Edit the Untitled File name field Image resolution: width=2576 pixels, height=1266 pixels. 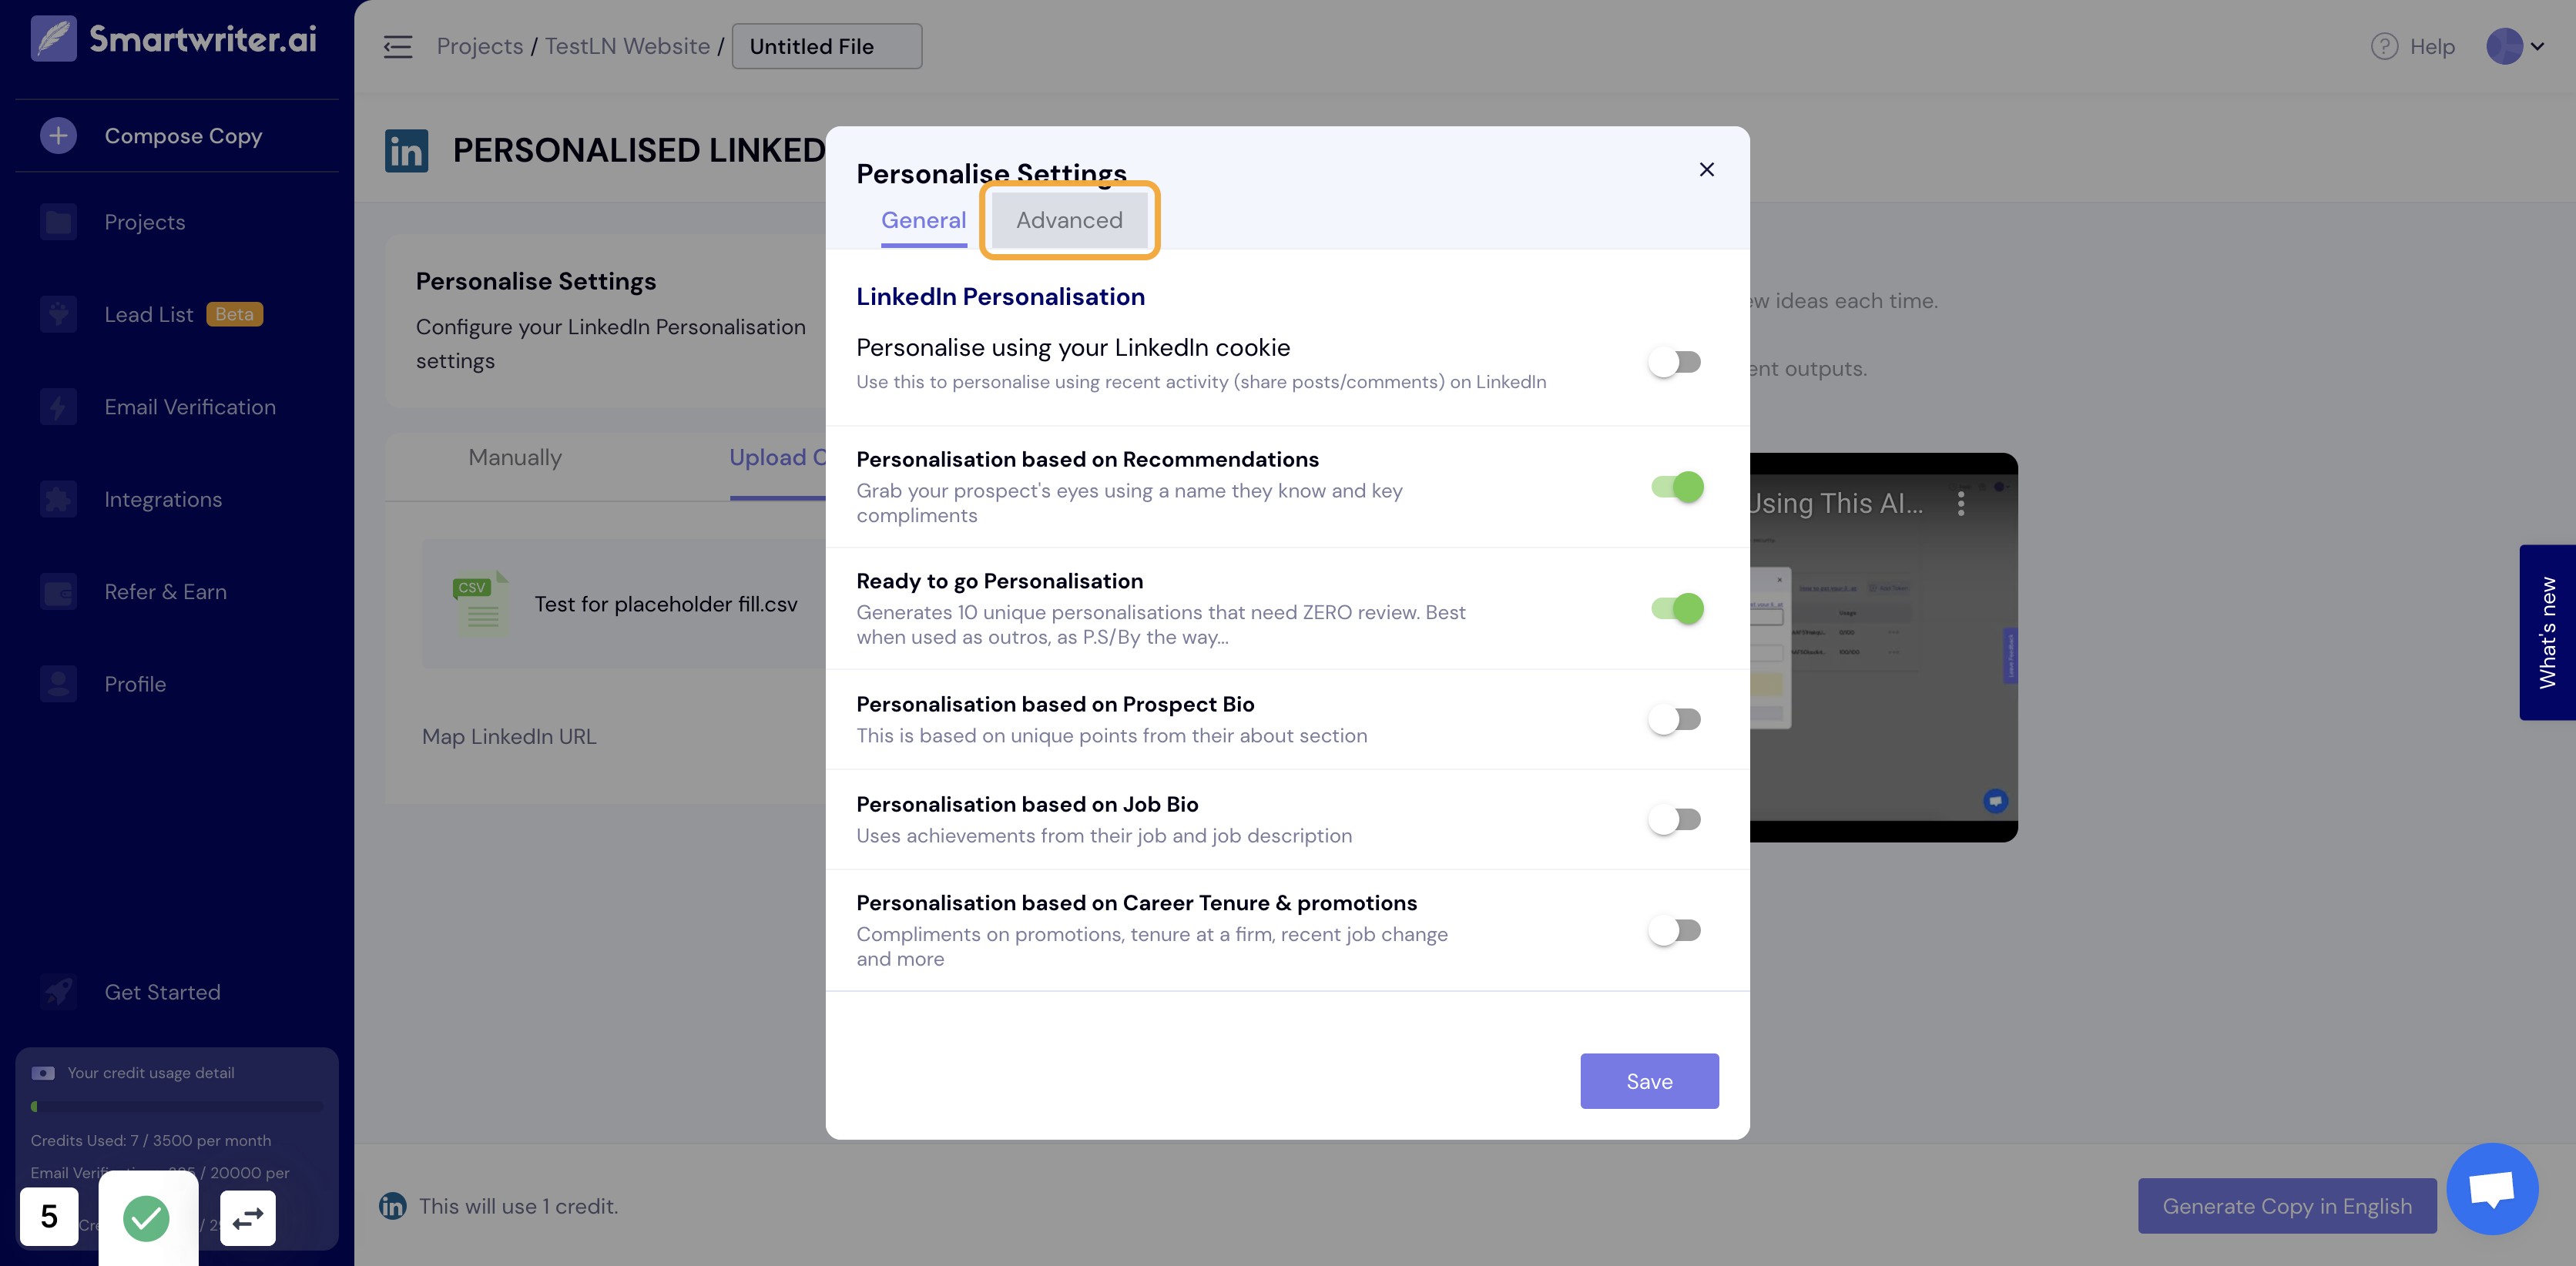point(827,46)
